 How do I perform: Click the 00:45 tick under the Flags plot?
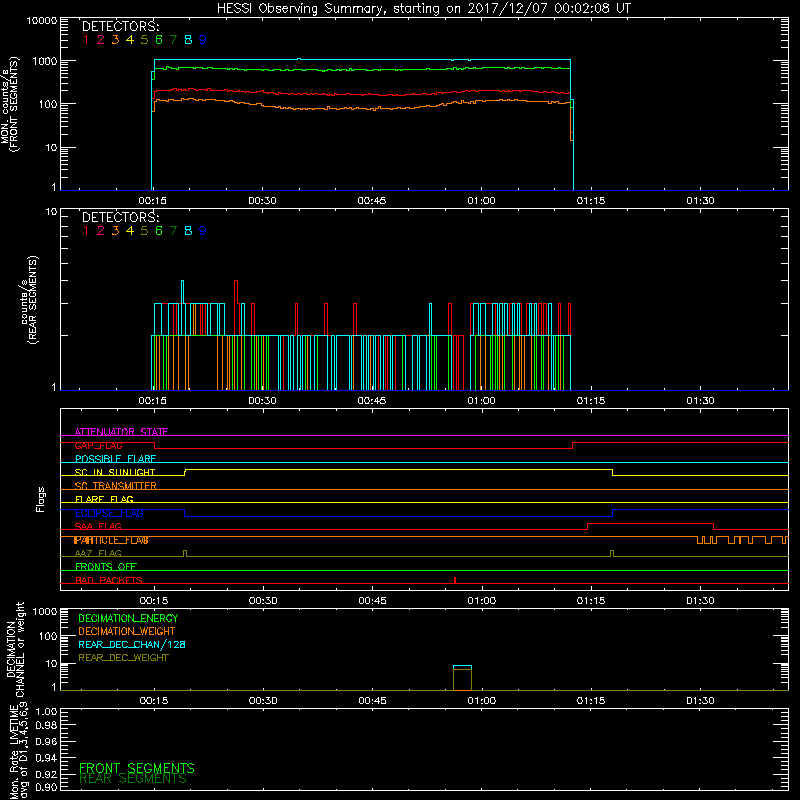pyautogui.click(x=372, y=601)
